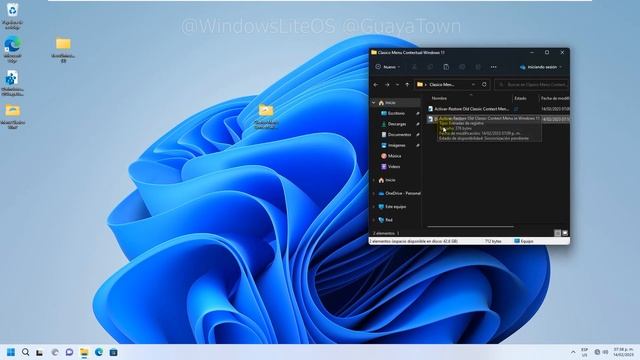This screenshot has height=360, width=640.
Task: Go back with the Explorer back arrow
Action: click(x=376, y=85)
